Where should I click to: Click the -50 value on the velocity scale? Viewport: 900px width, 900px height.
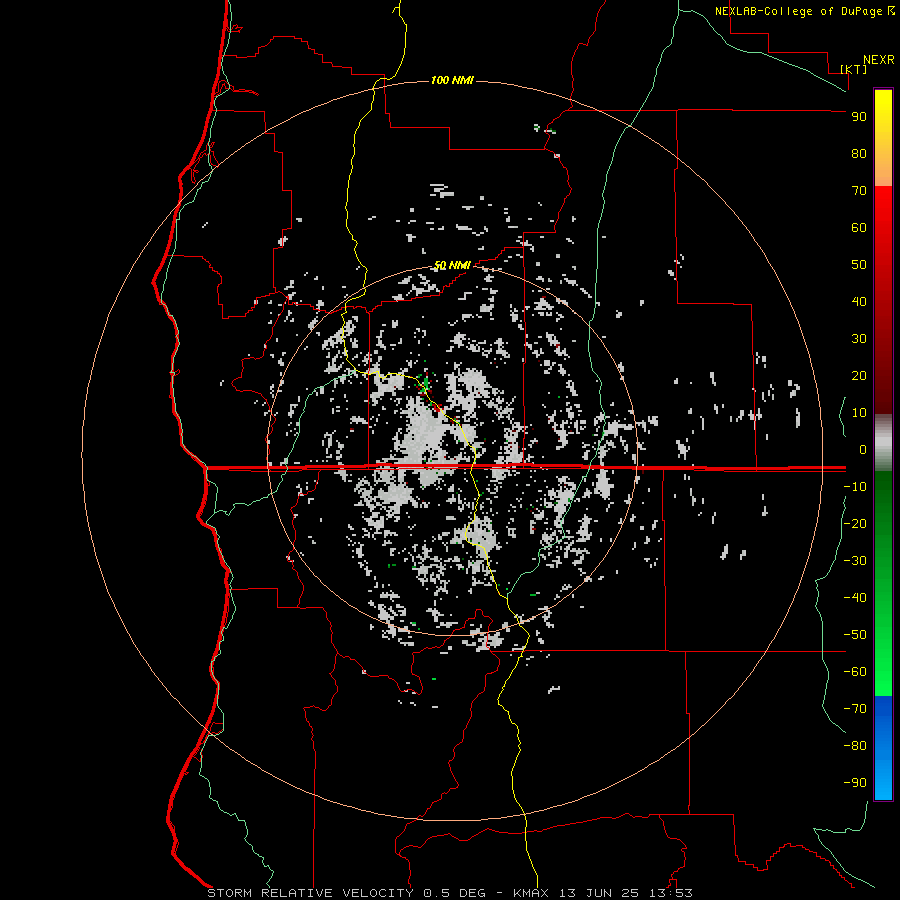coord(855,635)
